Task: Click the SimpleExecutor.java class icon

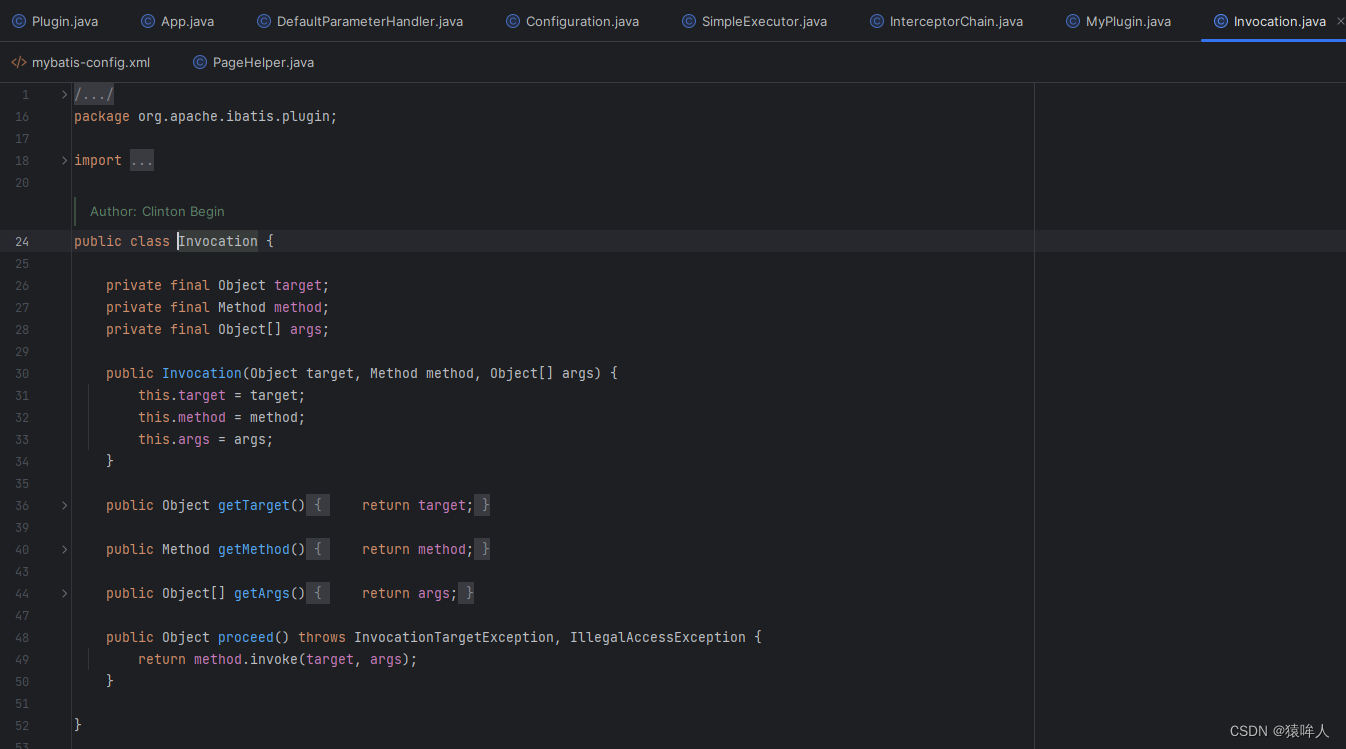Action: click(x=689, y=21)
